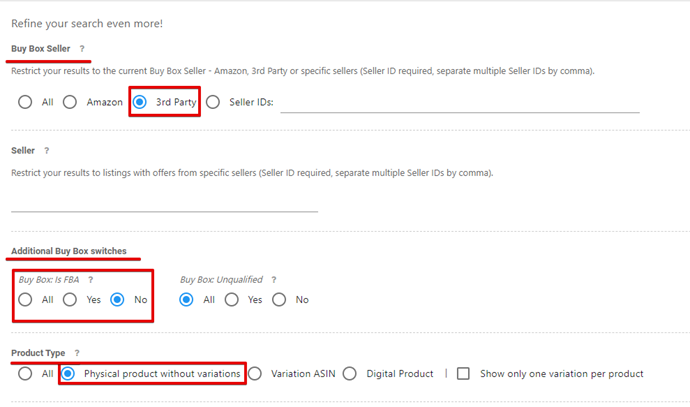The height and width of the screenshot is (407, 690).
Task: Select Amazon as Buy Box Seller
Action: pyautogui.click(x=70, y=102)
